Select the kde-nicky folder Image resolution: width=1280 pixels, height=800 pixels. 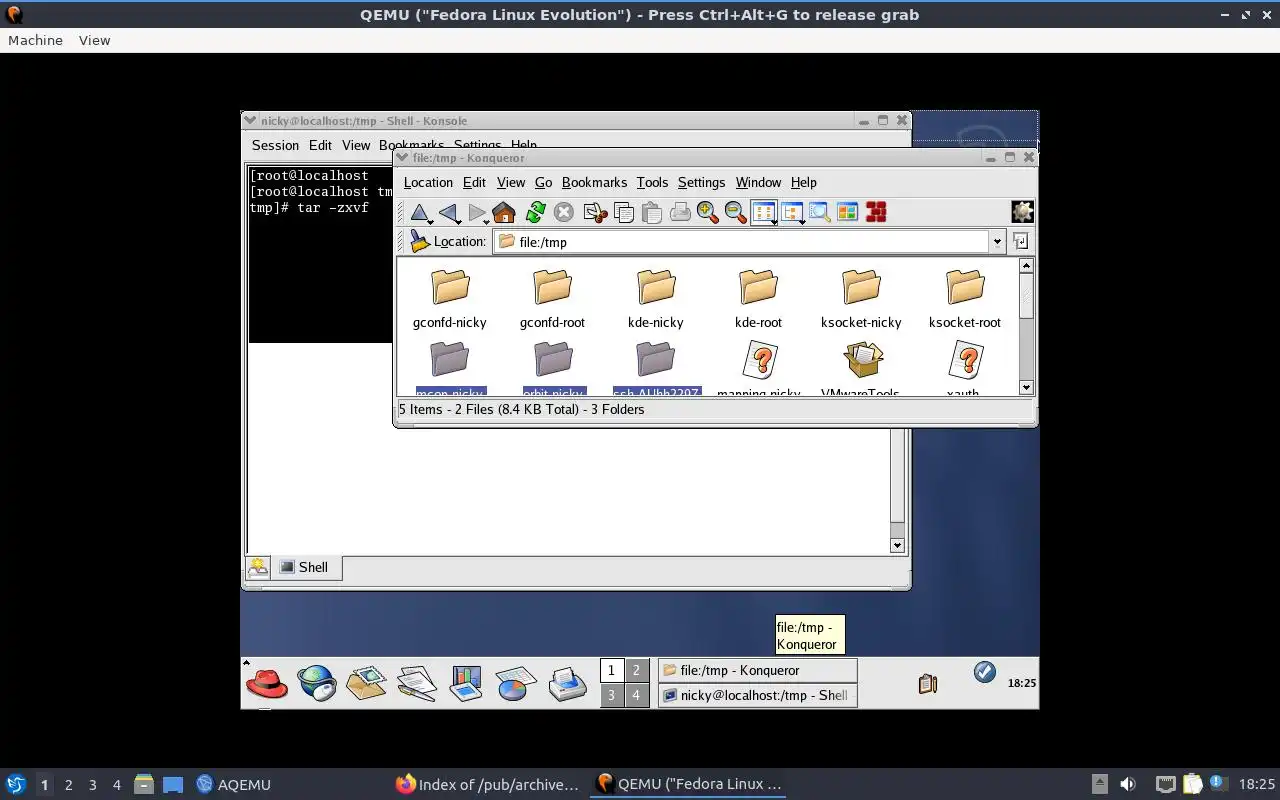point(656,299)
